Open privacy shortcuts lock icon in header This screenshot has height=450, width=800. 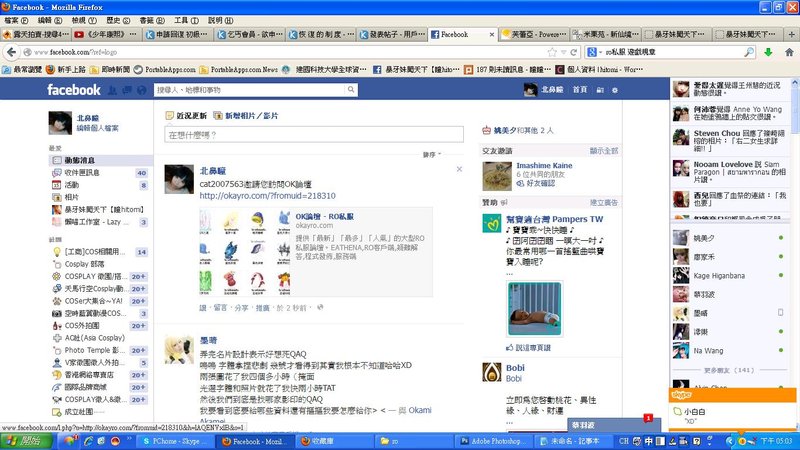pyautogui.click(x=600, y=90)
